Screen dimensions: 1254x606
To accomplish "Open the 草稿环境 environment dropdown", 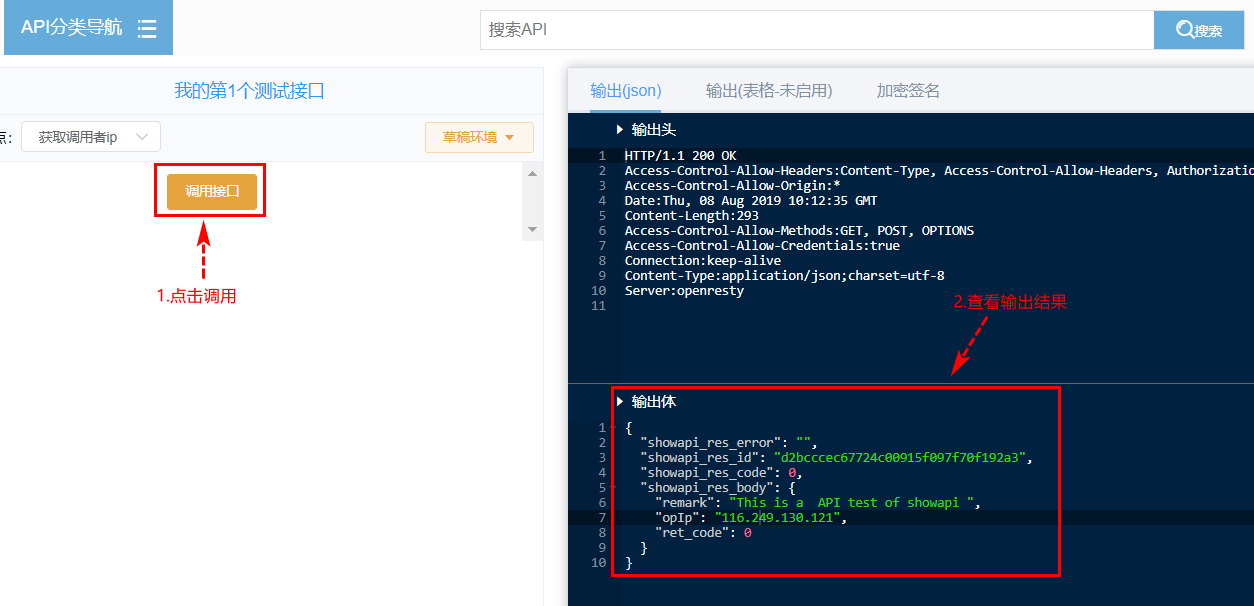I will pos(479,137).
